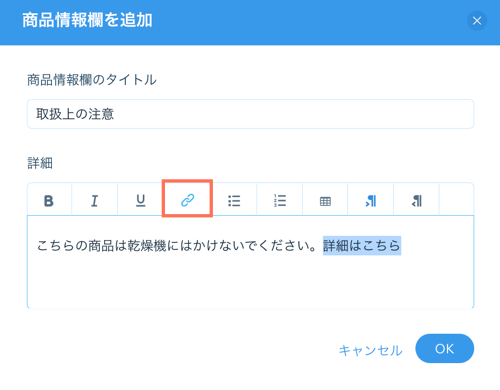Image resolution: width=500 pixels, height=390 pixels.
Task: Confirm with the OK button
Action: [x=444, y=349]
